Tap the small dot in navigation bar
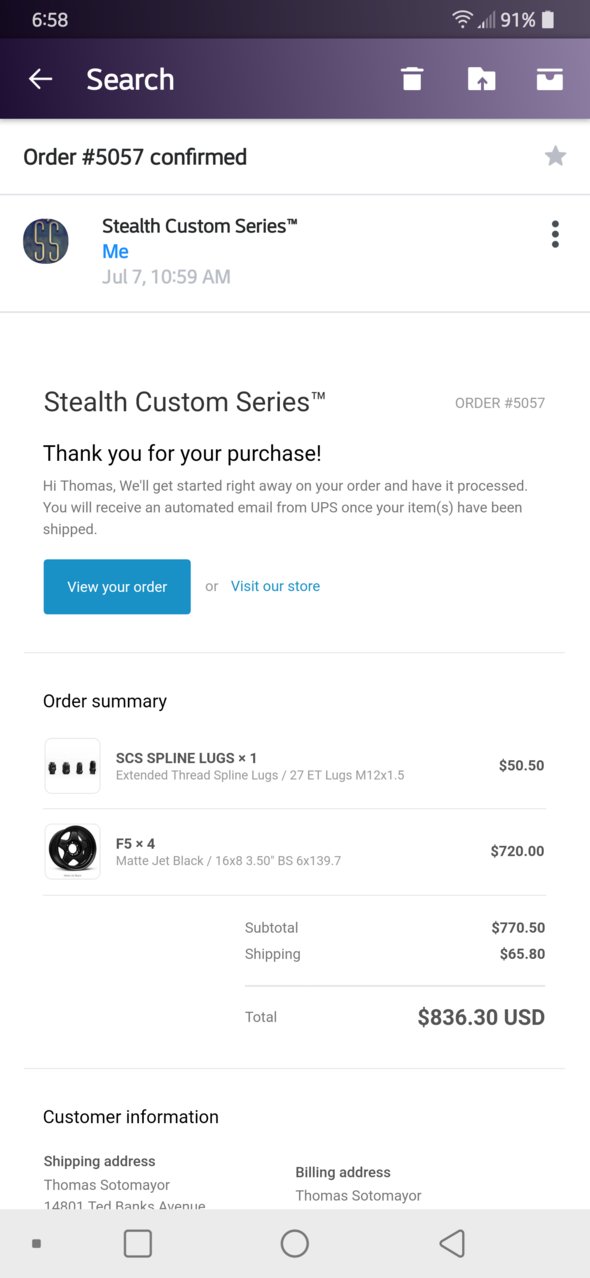Image resolution: width=590 pixels, height=1278 pixels. (37, 1243)
